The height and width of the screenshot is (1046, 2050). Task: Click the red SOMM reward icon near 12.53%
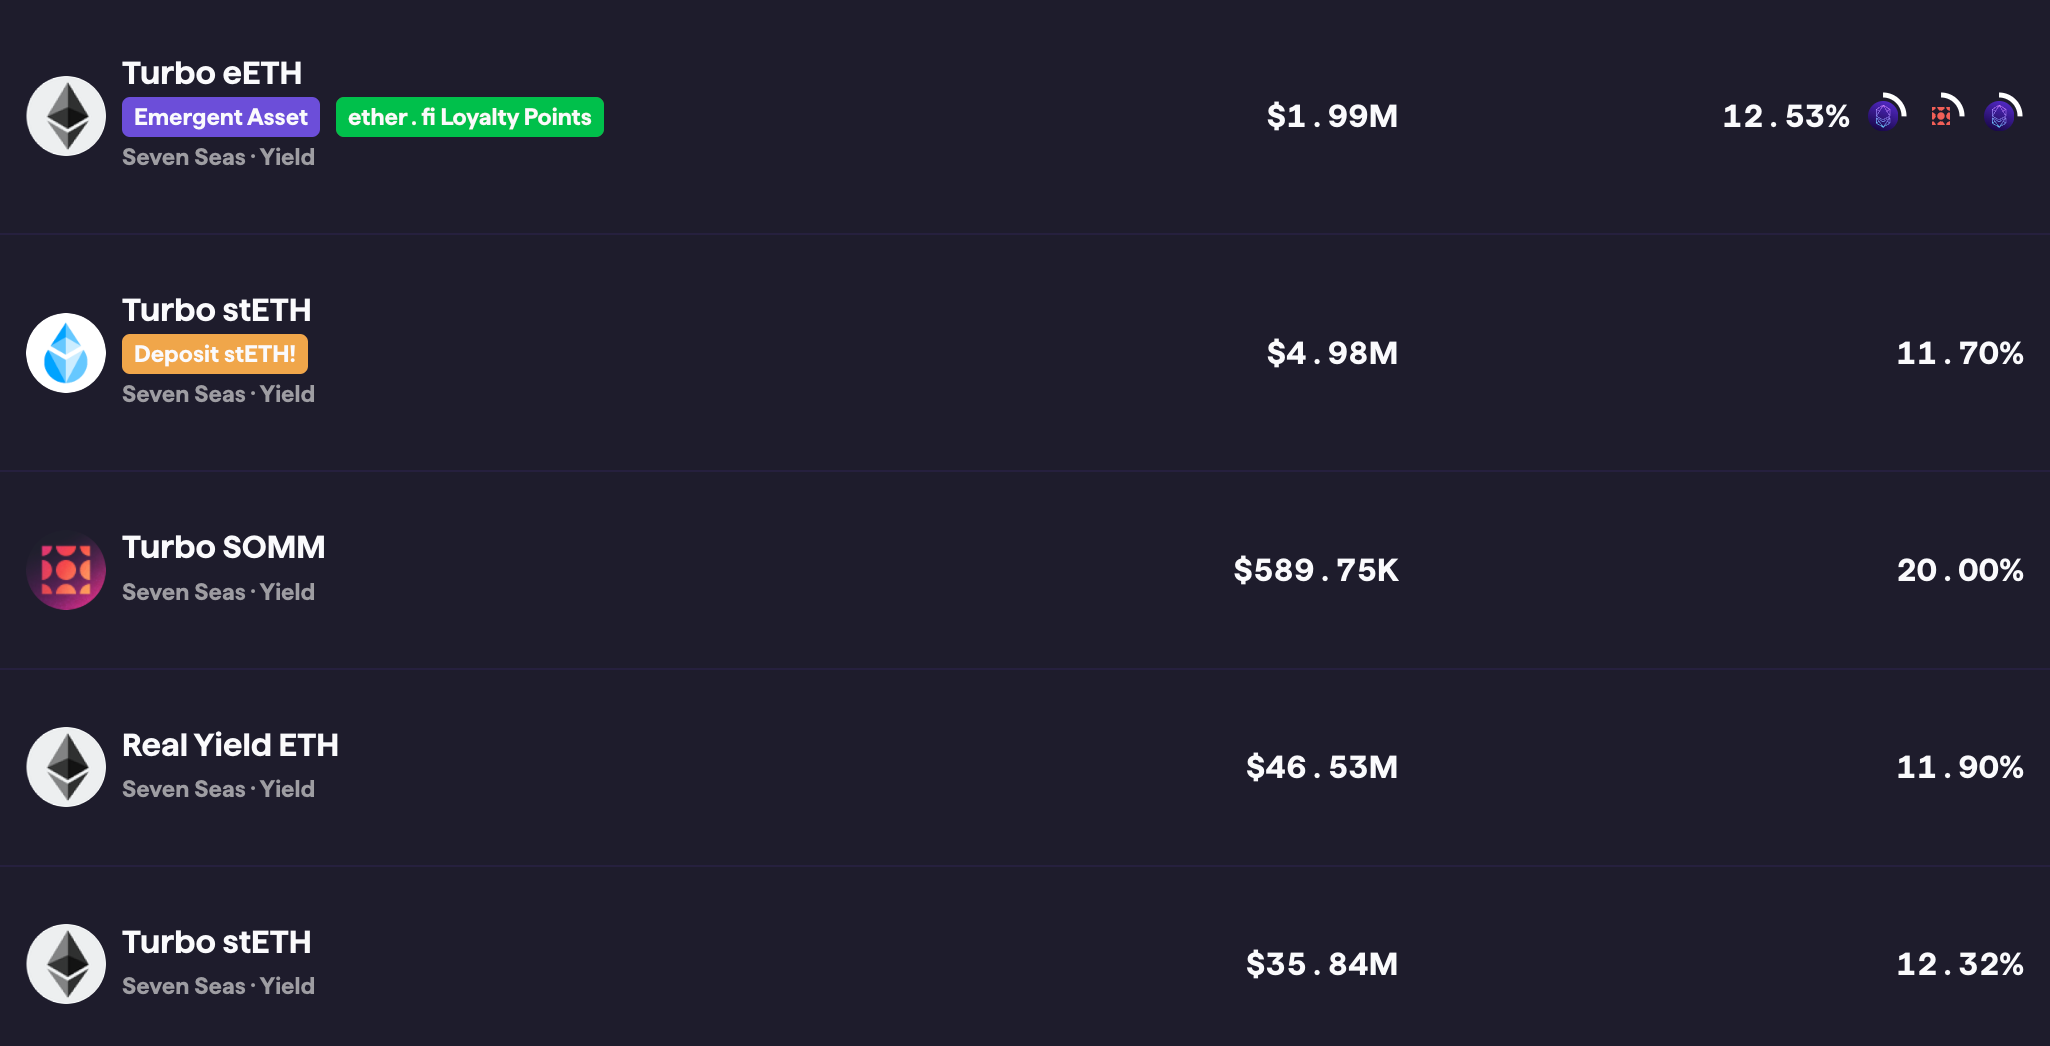tap(1945, 113)
